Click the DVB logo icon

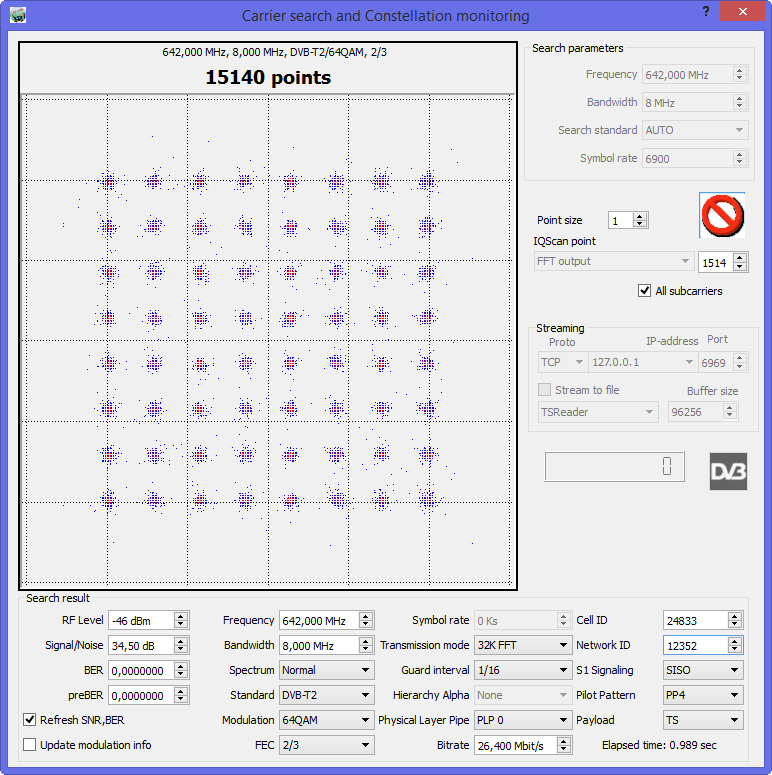[x=728, y=472]
